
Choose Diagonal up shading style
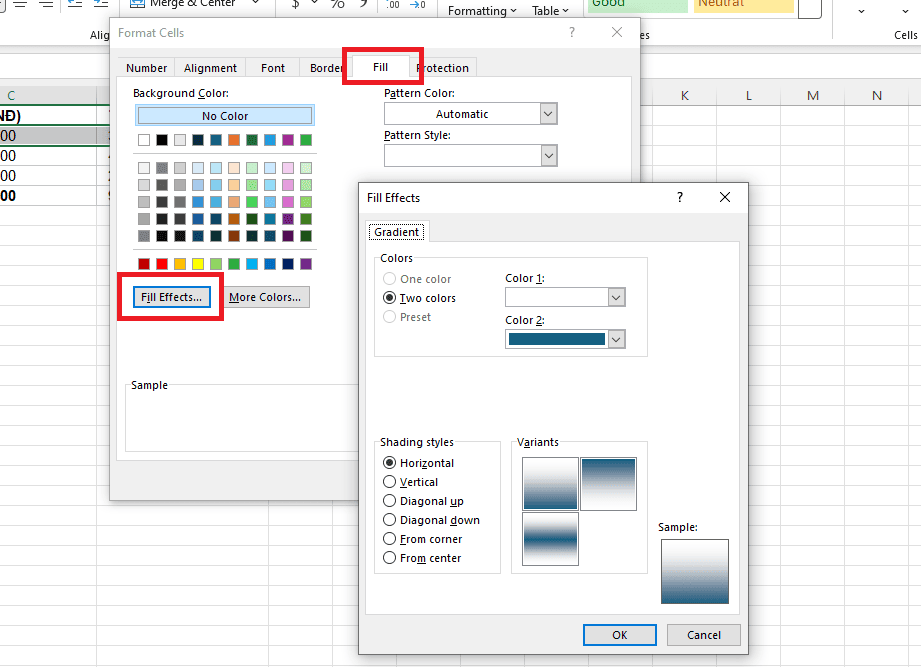(423, 501)
